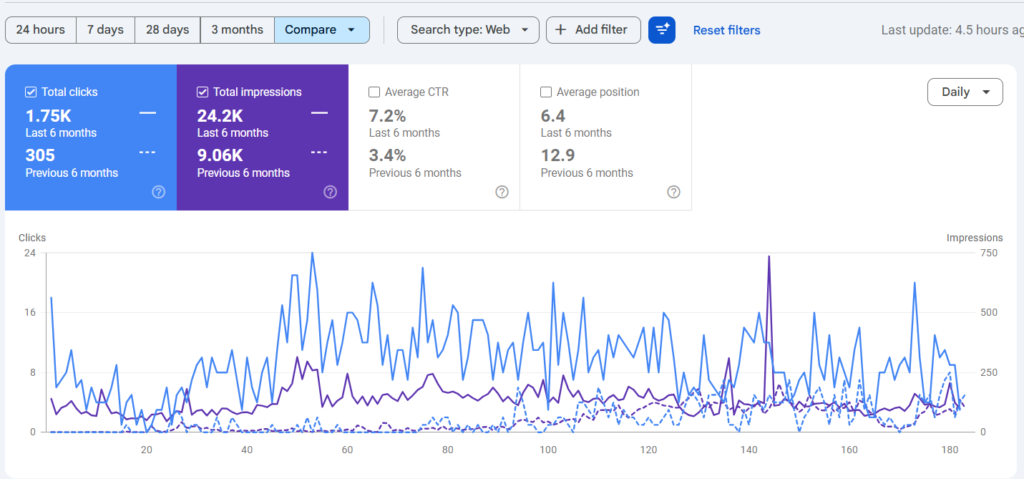Click help icon in Average position card
1024x479 pixels.
tap(674, 192)
